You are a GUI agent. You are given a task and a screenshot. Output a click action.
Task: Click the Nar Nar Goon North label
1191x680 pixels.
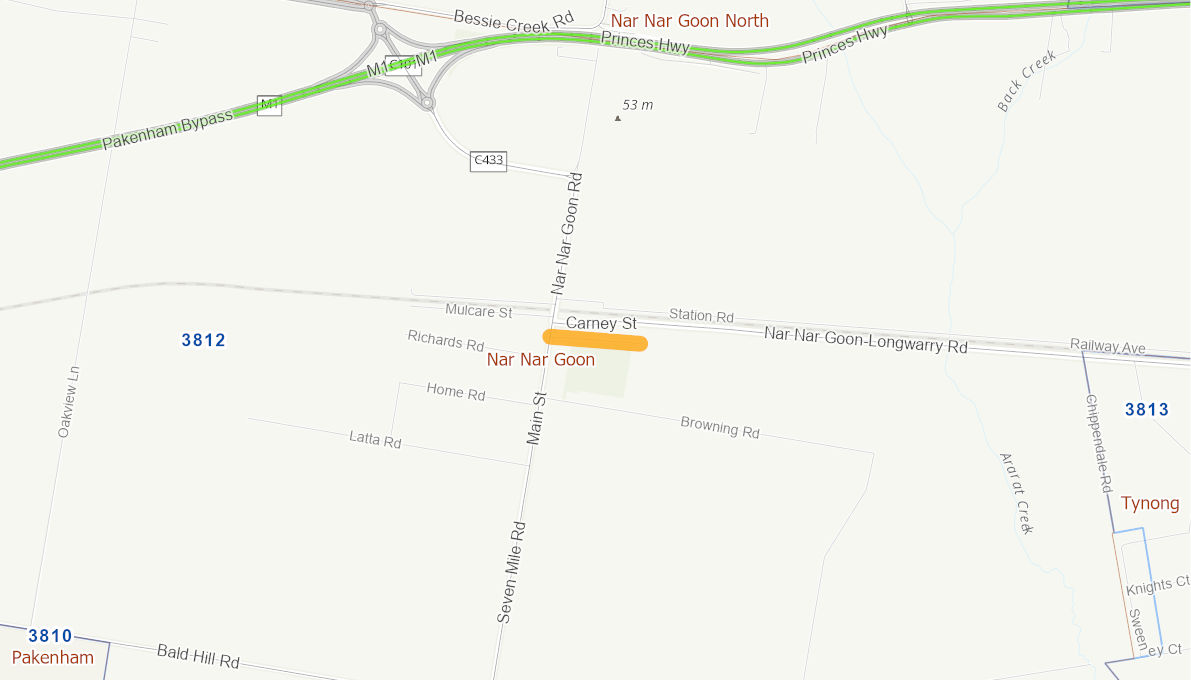tap(690, 21)
